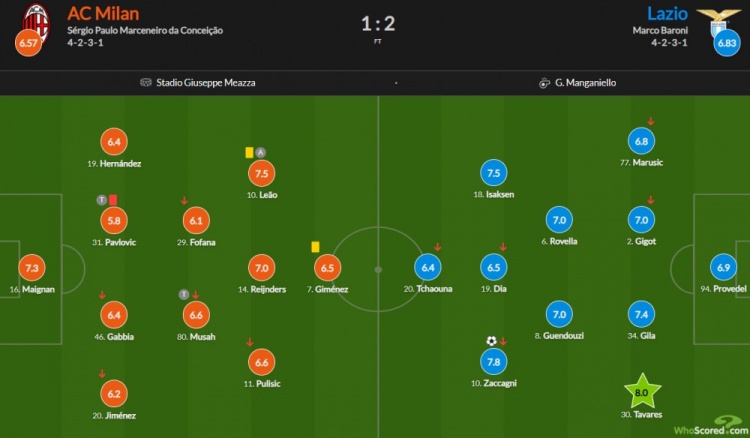Click Provedel's 6.9 rating bubble
This screenshot has height=438, width=750.
(x=723, y=267)
